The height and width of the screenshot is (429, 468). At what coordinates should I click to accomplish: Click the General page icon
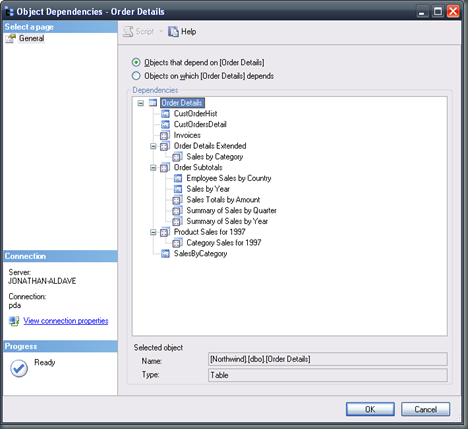10,39
